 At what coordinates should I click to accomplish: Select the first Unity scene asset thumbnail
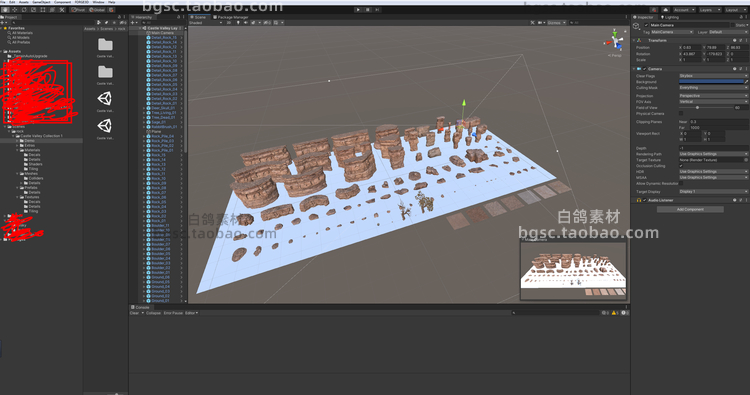(105, 99)
